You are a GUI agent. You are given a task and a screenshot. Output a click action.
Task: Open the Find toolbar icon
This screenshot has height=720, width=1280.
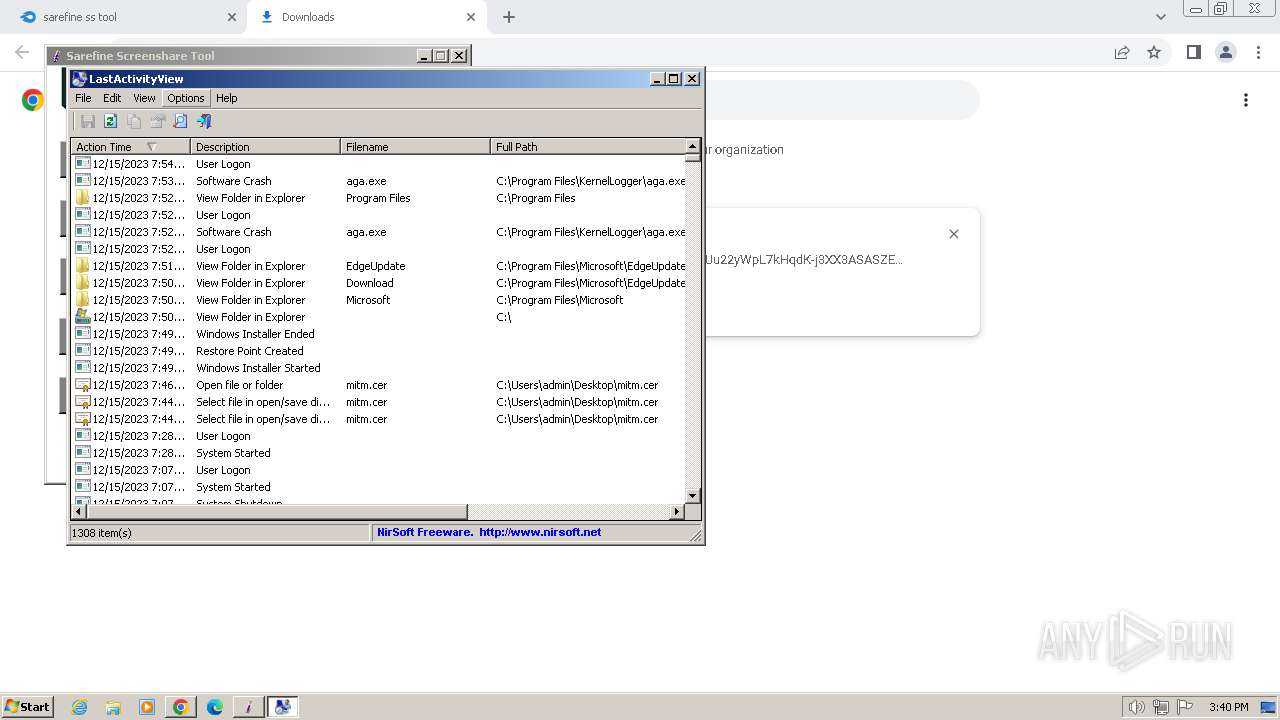[180, 121]
